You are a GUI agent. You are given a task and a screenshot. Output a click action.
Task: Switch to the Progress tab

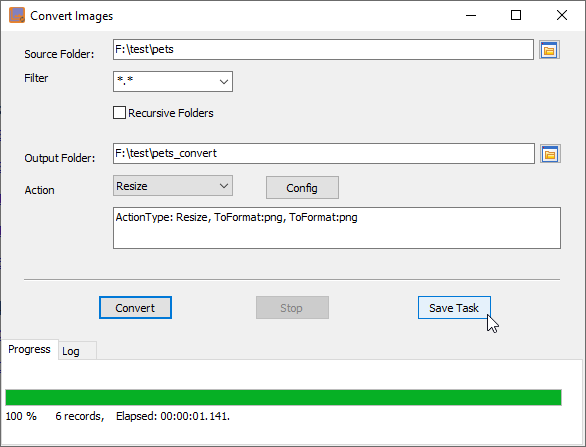(x=29, y=349)
